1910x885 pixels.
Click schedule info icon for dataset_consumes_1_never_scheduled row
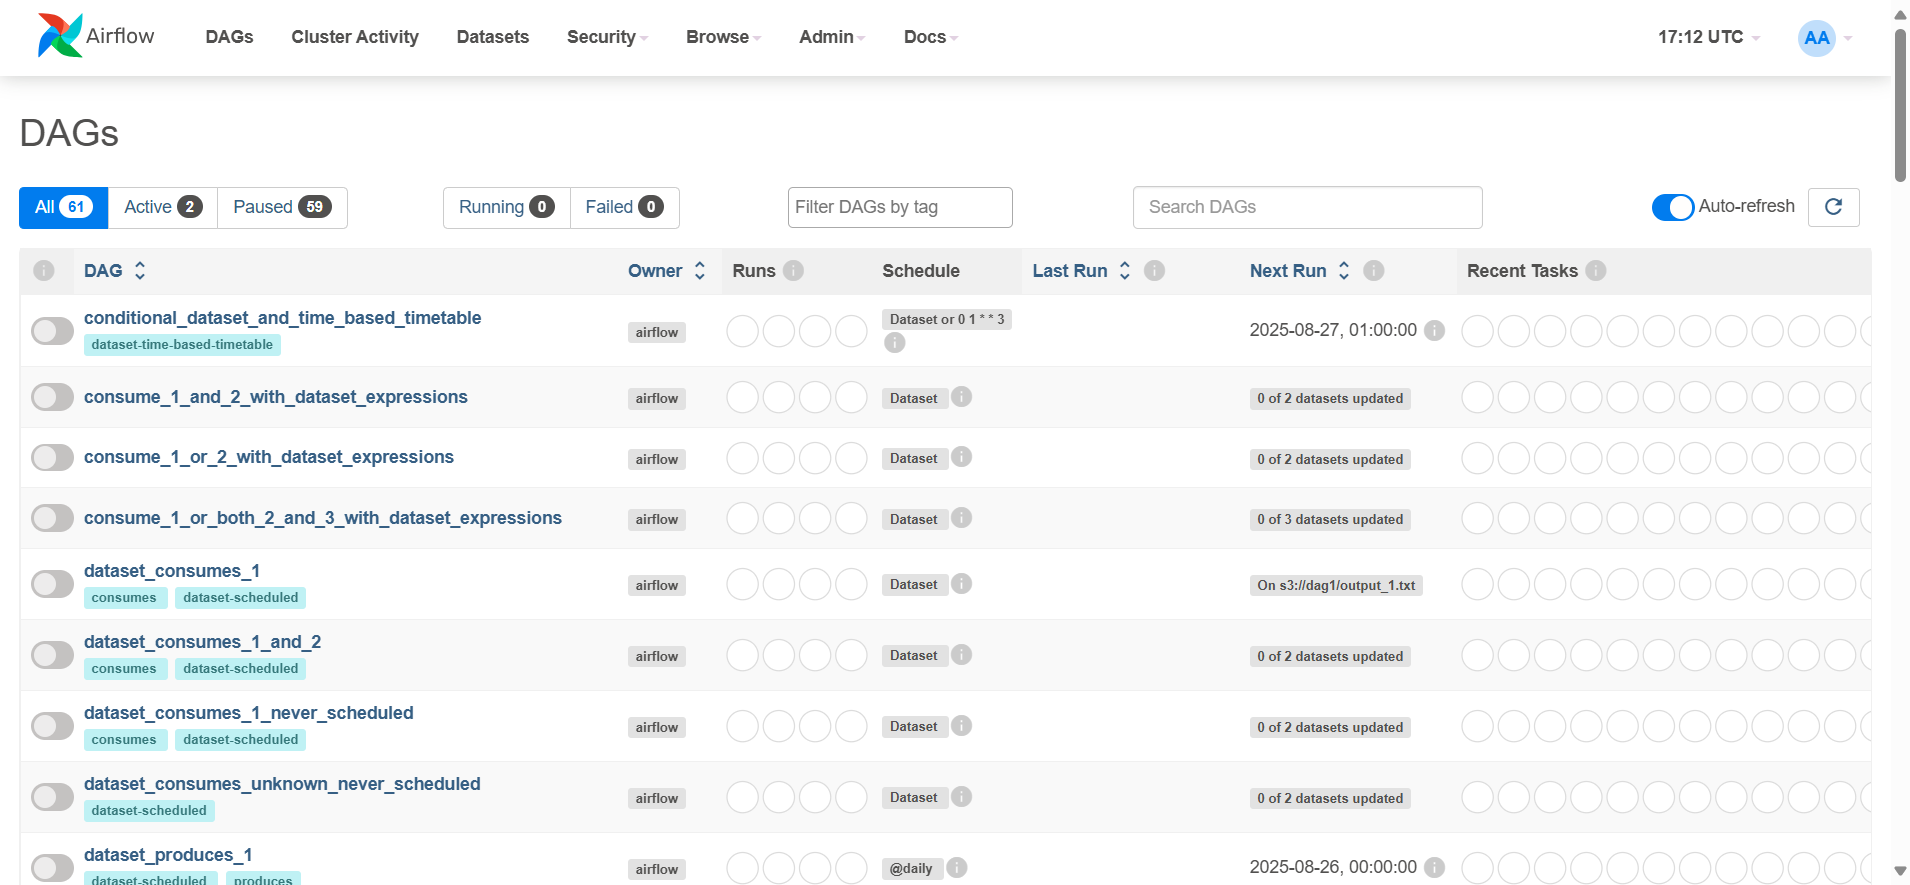[961, 726]
